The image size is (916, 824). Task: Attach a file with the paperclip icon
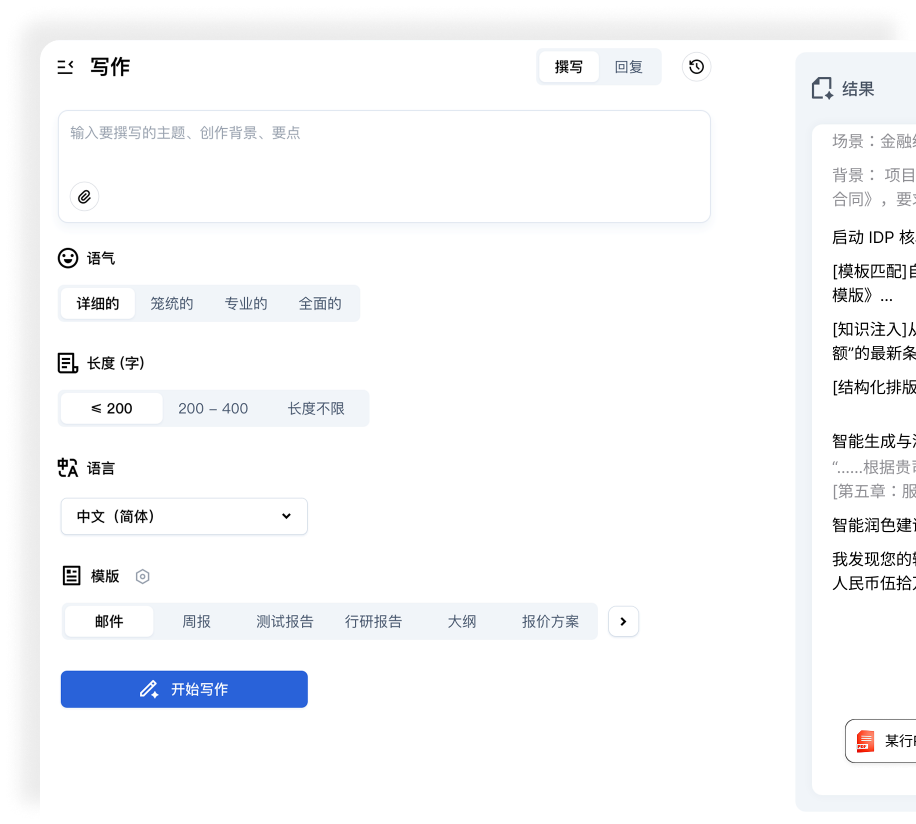click(x=85, y=197)
